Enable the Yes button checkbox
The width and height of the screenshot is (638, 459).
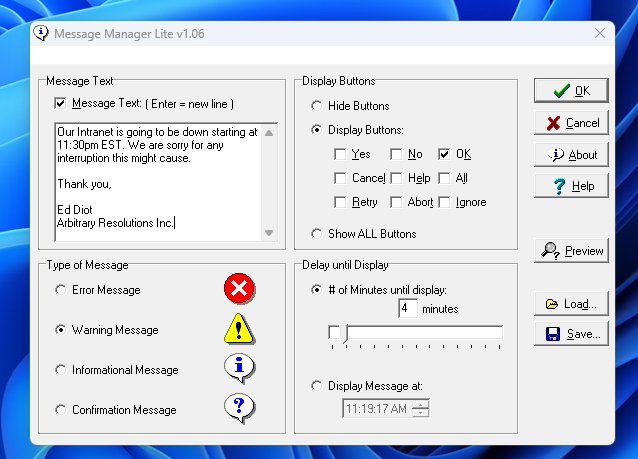click(x=340, y=154)
